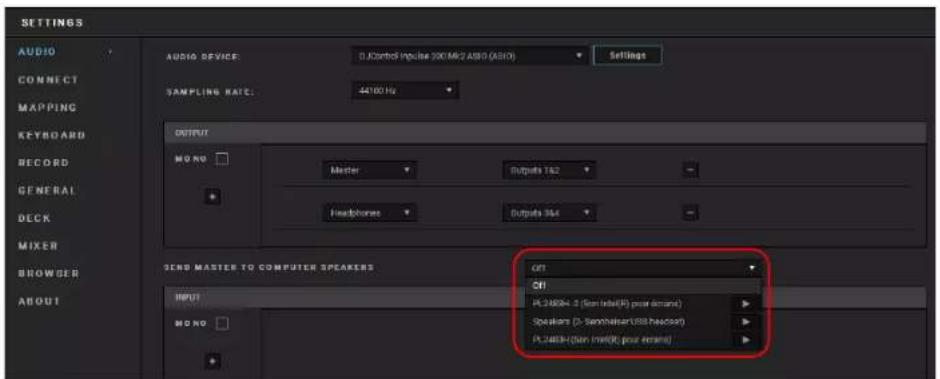Open the Master output type dropdown

369,171
